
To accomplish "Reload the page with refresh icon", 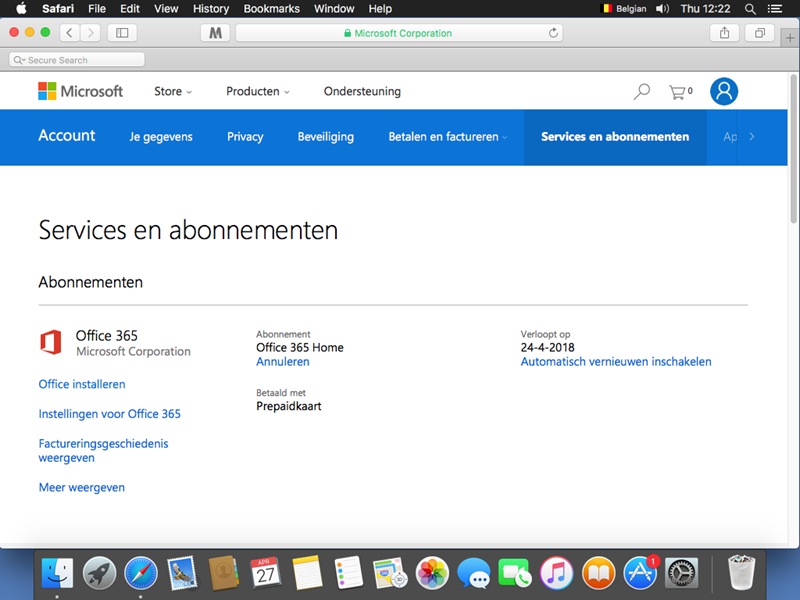I will pos(554,33).
